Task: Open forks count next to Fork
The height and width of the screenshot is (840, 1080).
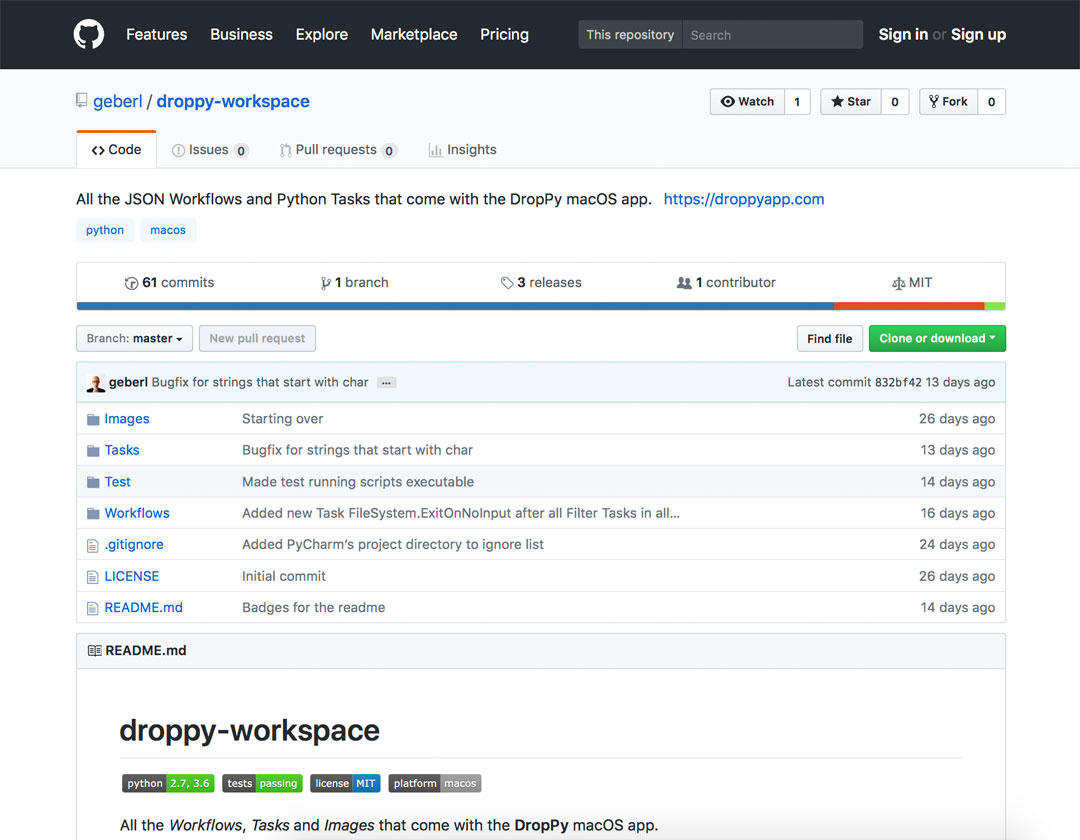Action: [x=991, y=102]
